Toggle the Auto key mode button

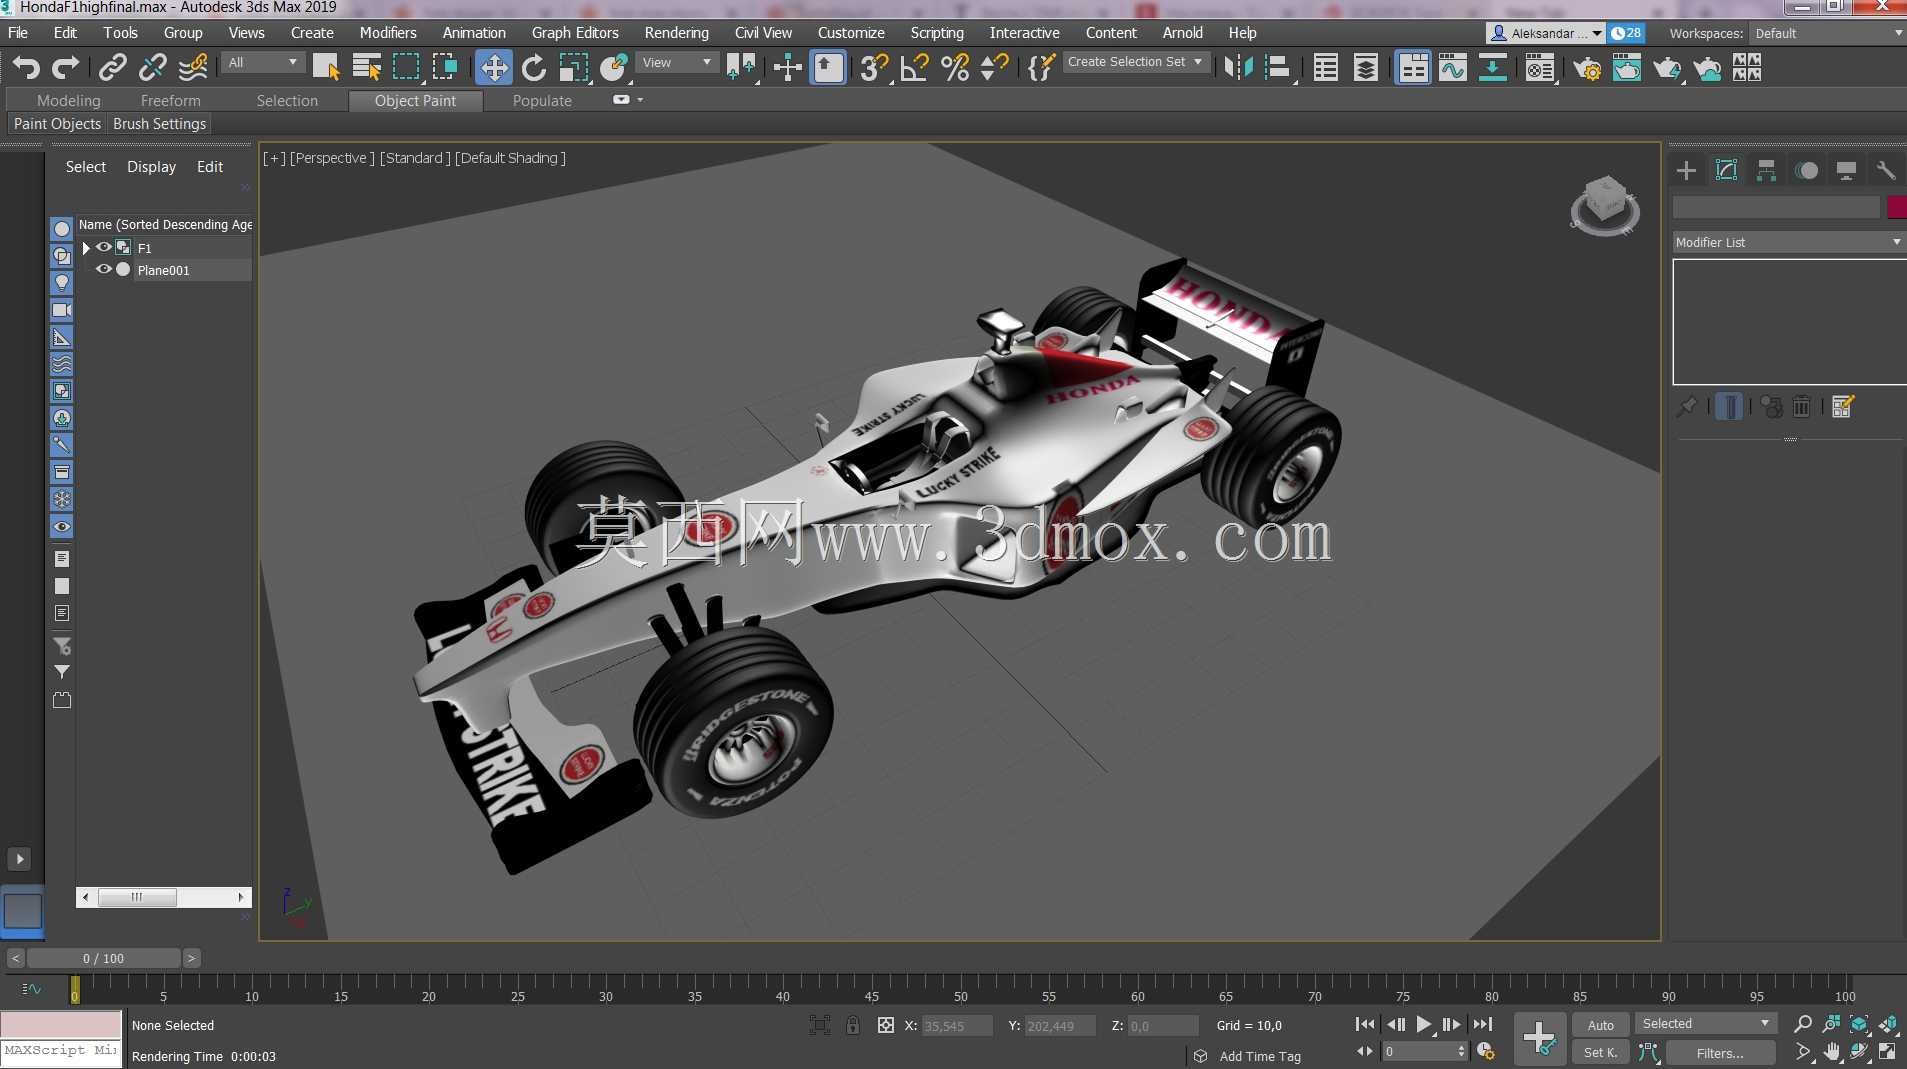tap(1600, 1025)
